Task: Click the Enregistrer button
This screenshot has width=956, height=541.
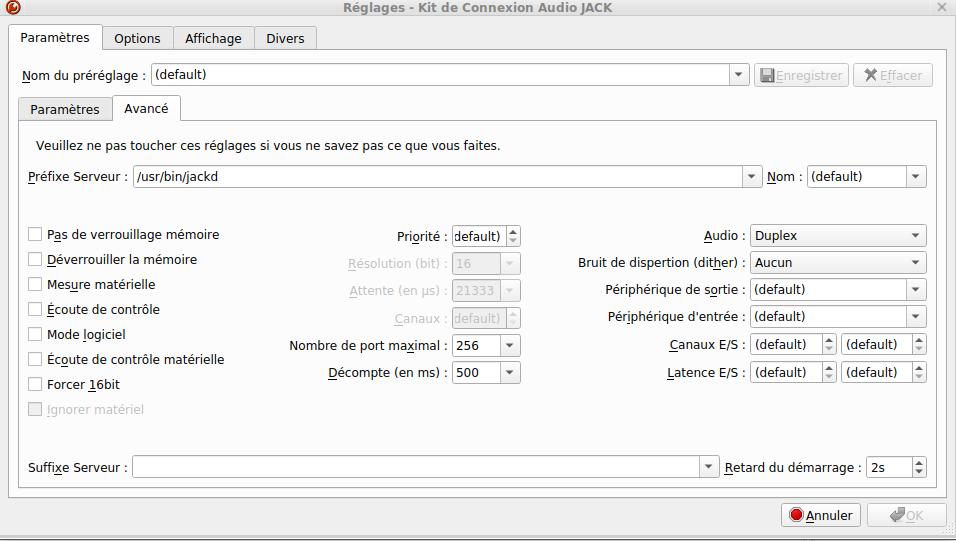Action: pyautogui.click(x=801, y=76)
